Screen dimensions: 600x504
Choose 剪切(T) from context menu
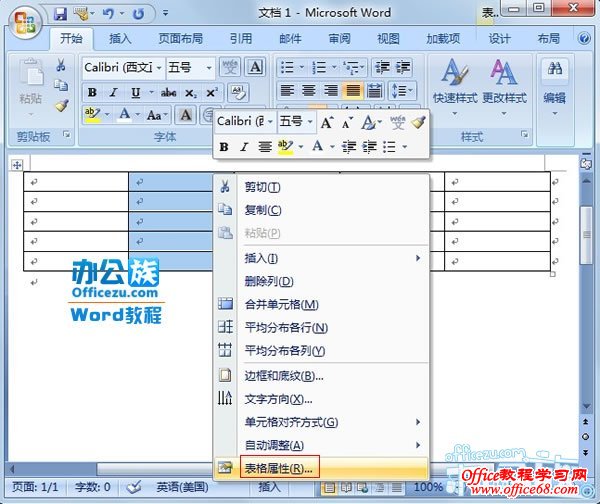[x=321, y=187]
